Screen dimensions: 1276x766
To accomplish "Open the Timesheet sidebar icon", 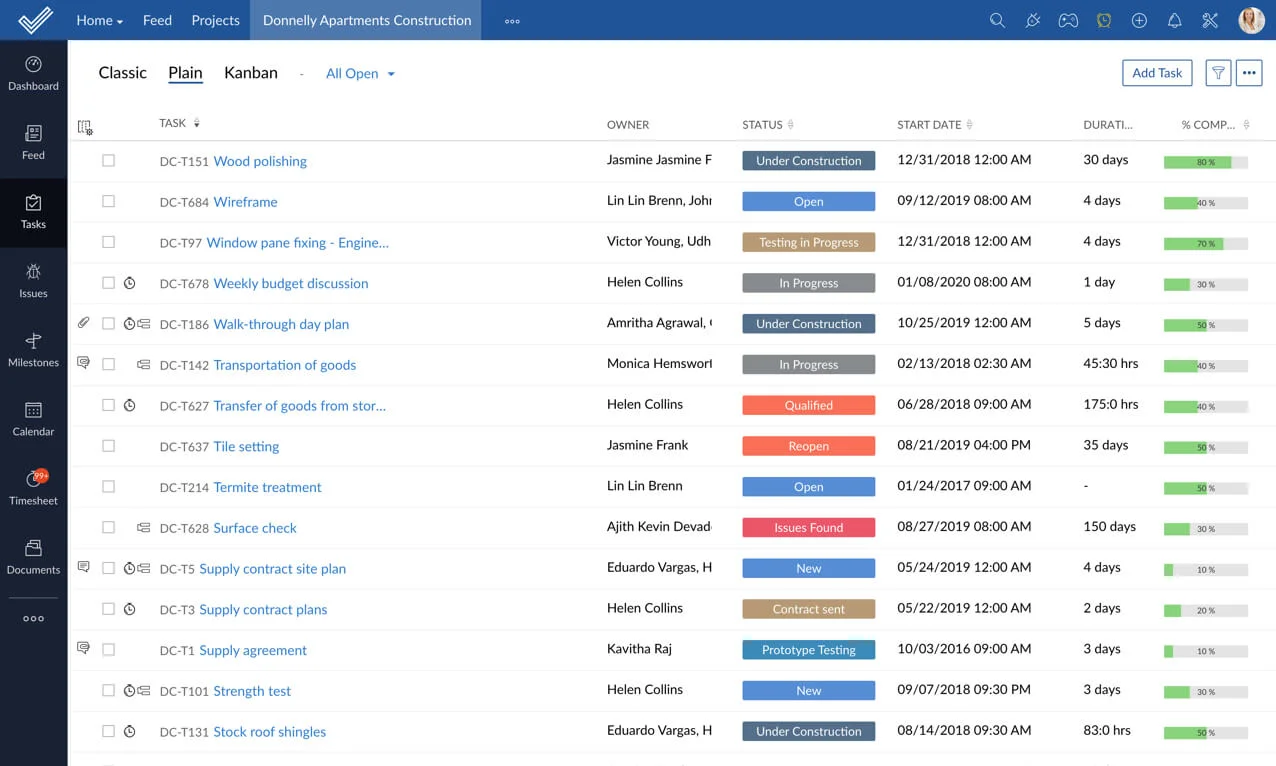I will click(33, 487).
